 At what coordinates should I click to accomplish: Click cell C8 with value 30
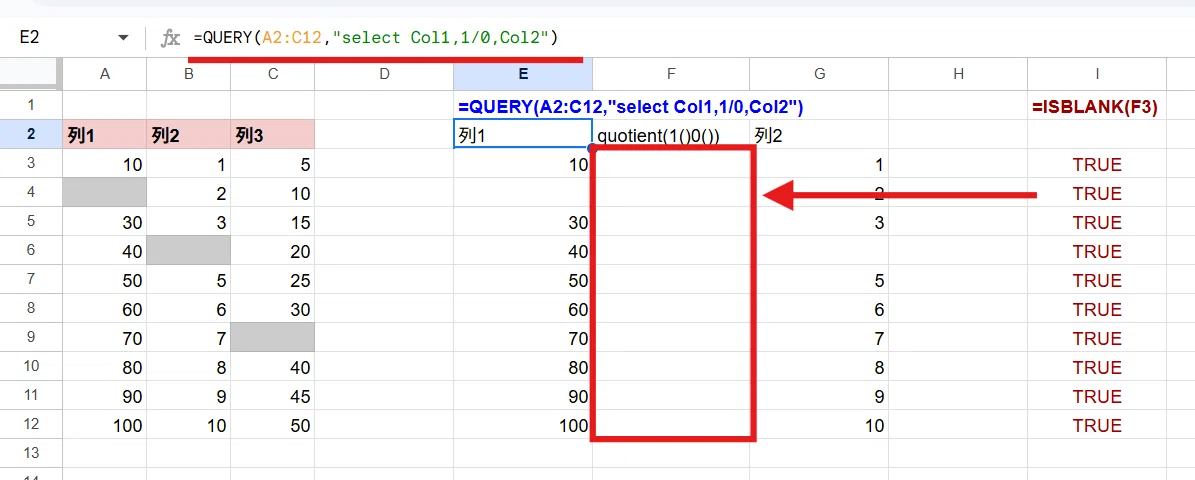(272, 309)
